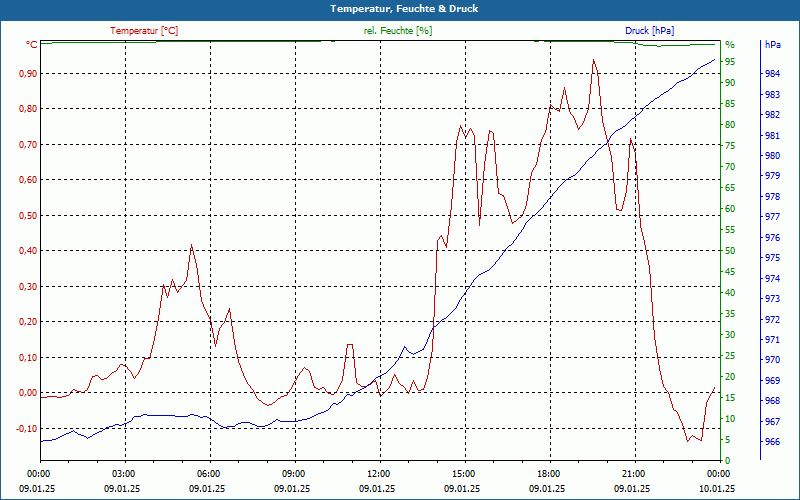Viewport: 800px width, 500px height.
Task: Select the '12:00' time axis label
Action: [x=377, y=473]
